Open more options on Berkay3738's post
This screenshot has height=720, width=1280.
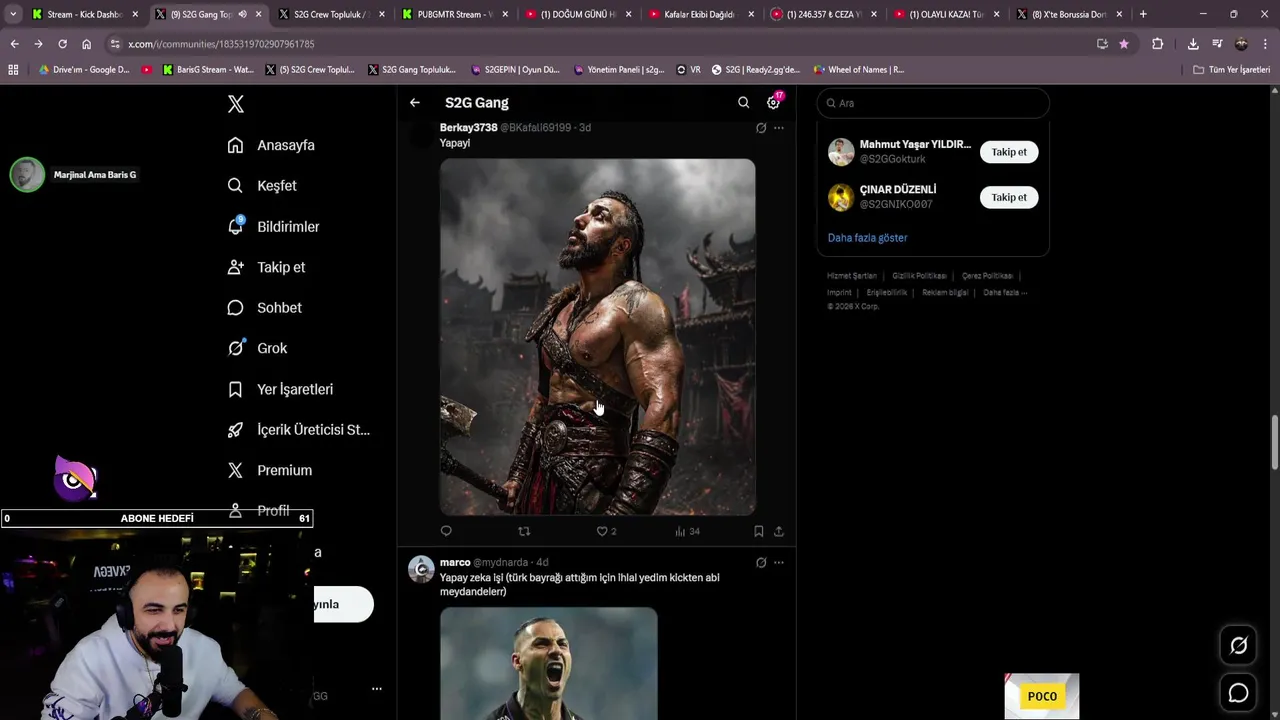(779, 128)
